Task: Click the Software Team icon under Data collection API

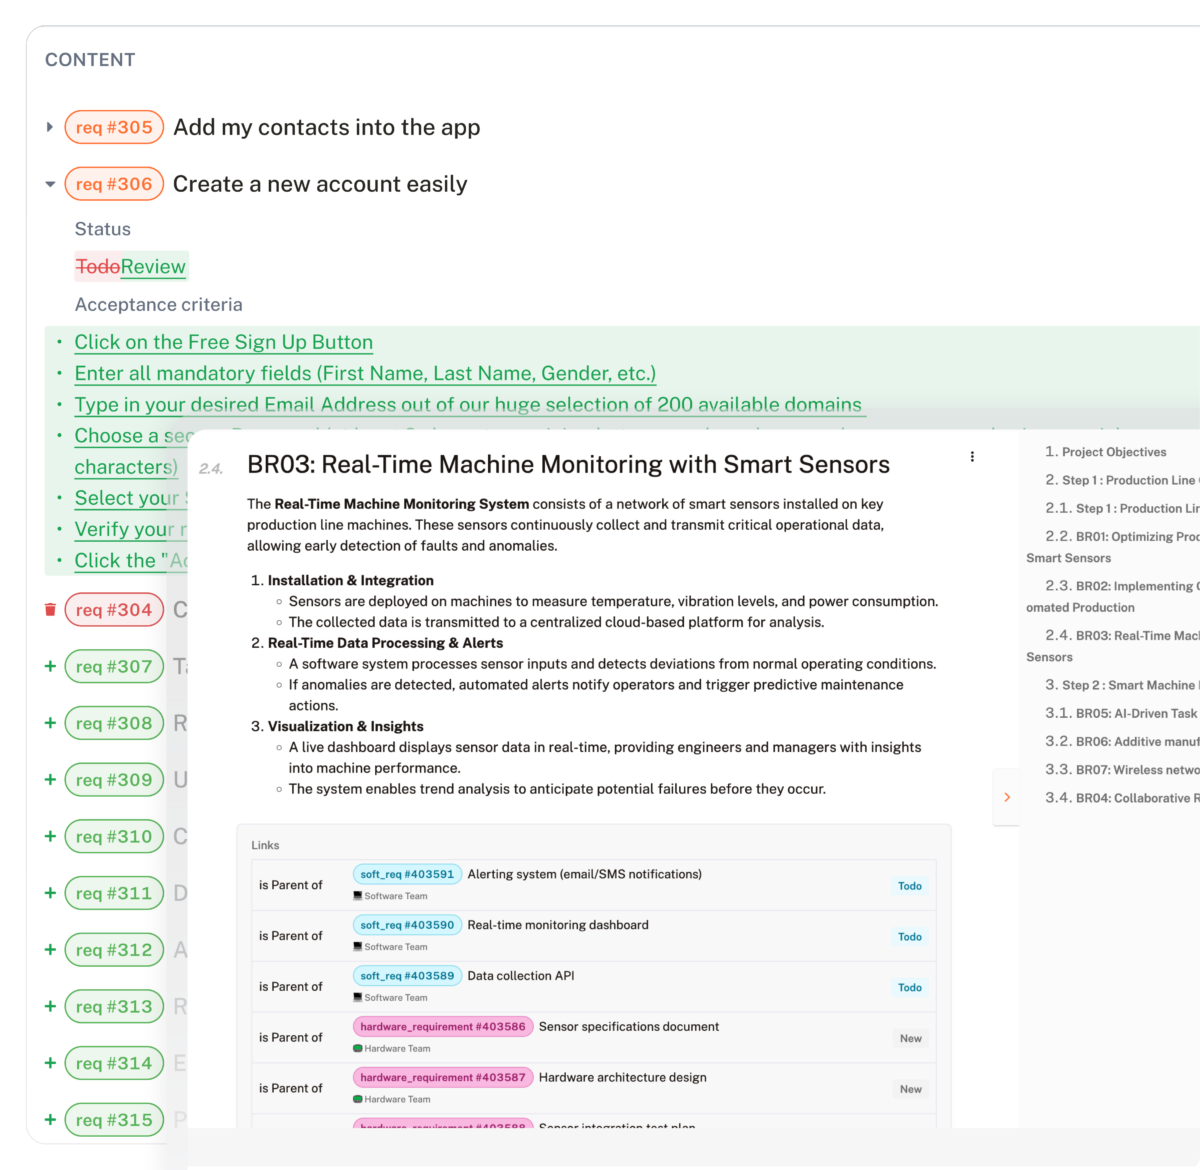Action: [x=358, y=998]
